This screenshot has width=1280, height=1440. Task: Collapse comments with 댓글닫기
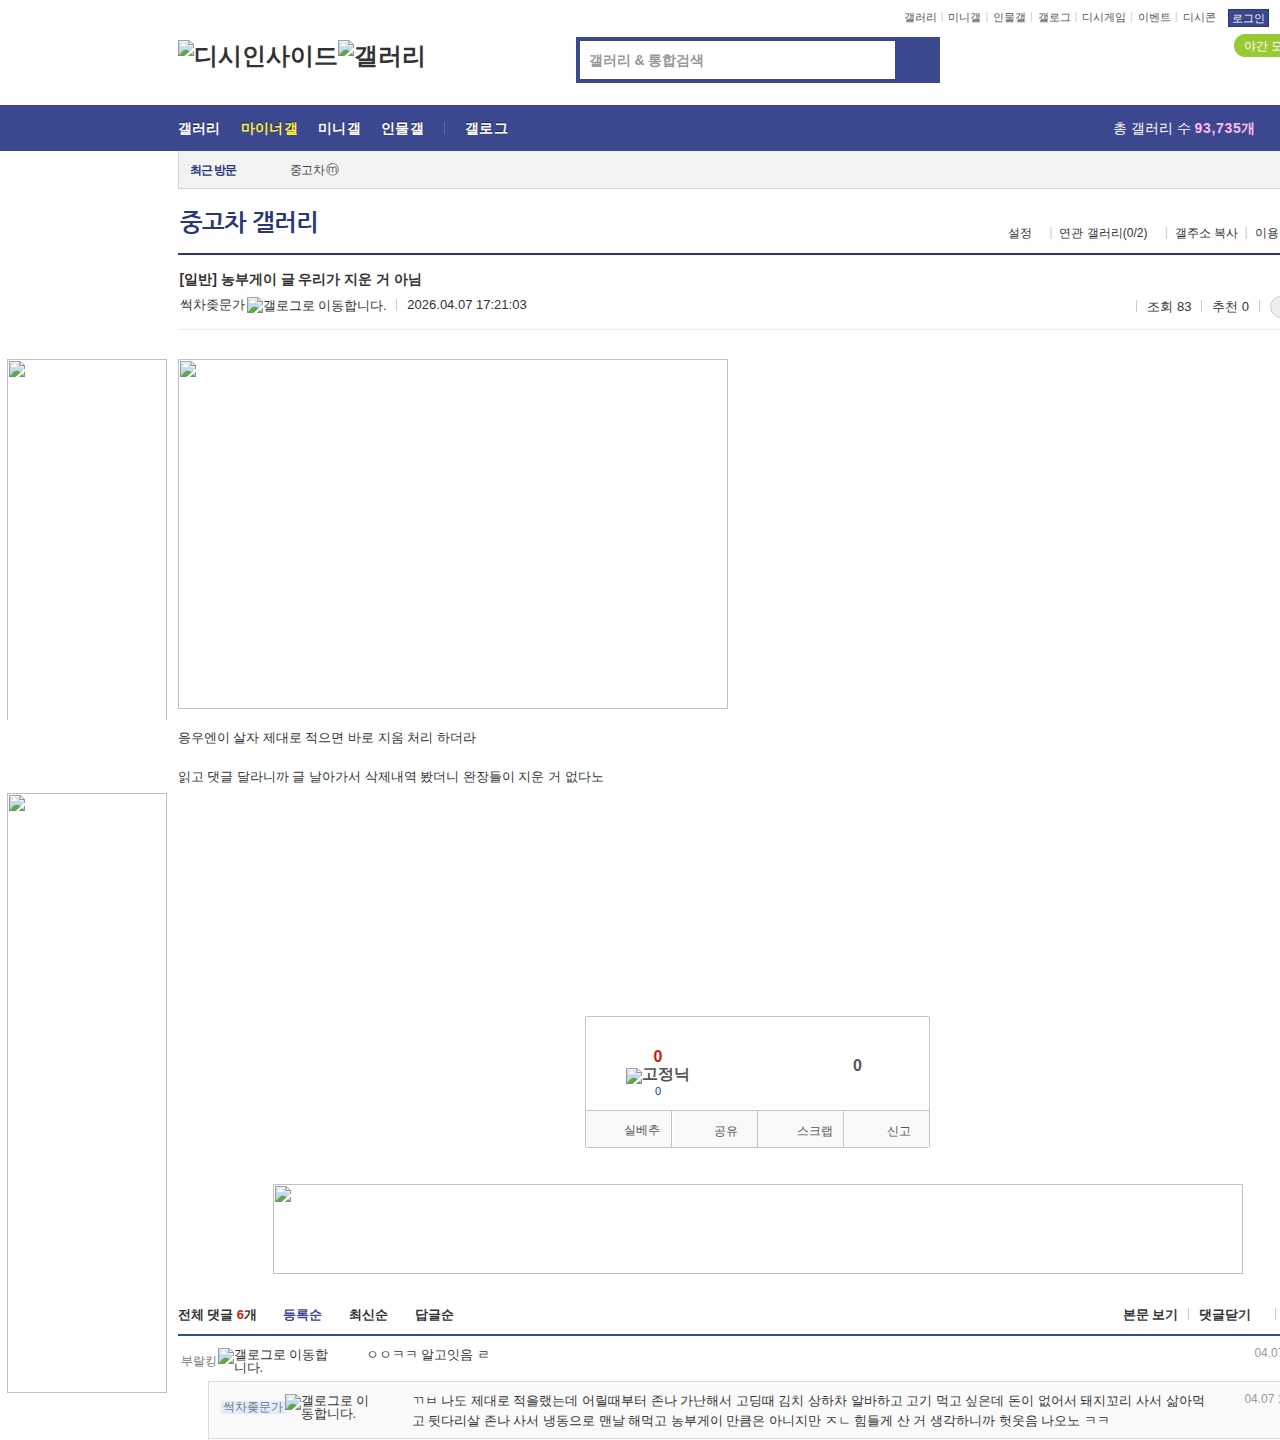[x=1224, y=1315]
